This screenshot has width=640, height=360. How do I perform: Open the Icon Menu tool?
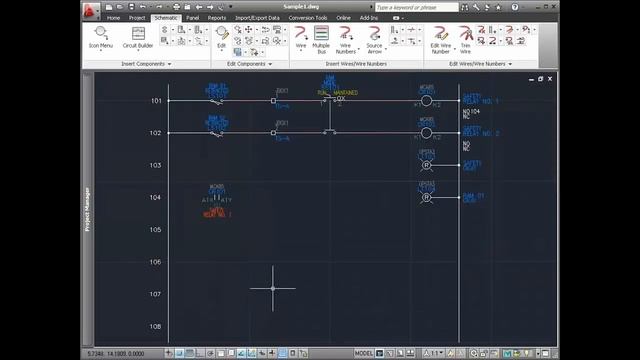click(100, 38)
